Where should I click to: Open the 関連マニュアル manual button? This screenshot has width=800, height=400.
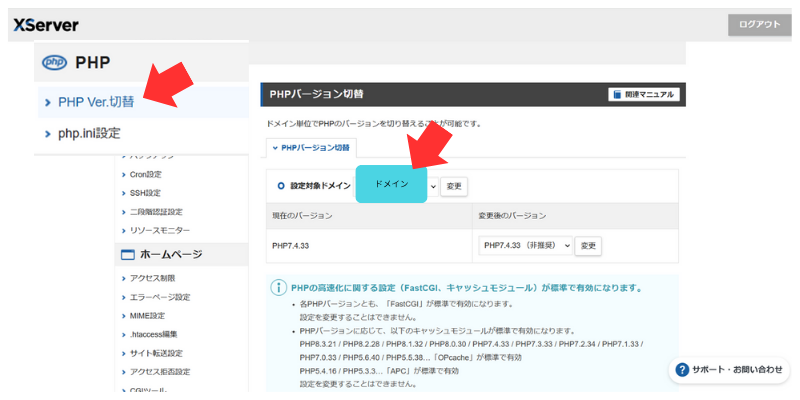[x=644, y=95]
